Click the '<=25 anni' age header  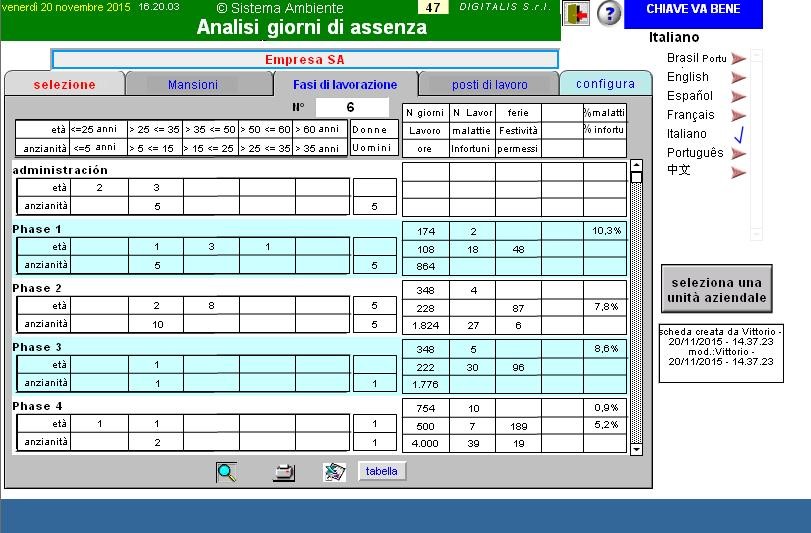tap(98, 129)
